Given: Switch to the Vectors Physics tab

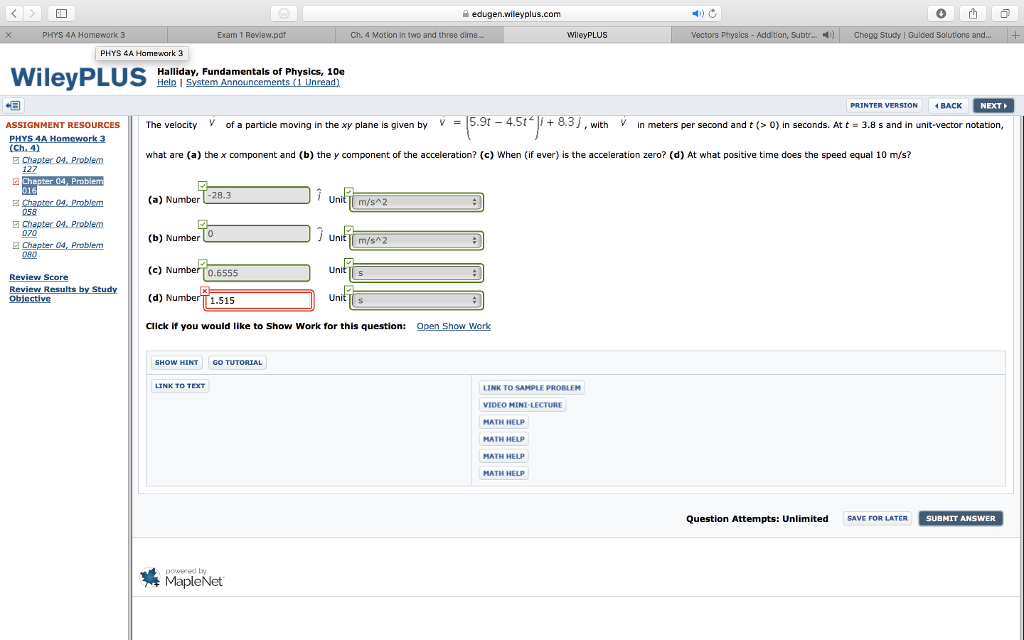Looking at the screenshot, I should coord(754,35).
